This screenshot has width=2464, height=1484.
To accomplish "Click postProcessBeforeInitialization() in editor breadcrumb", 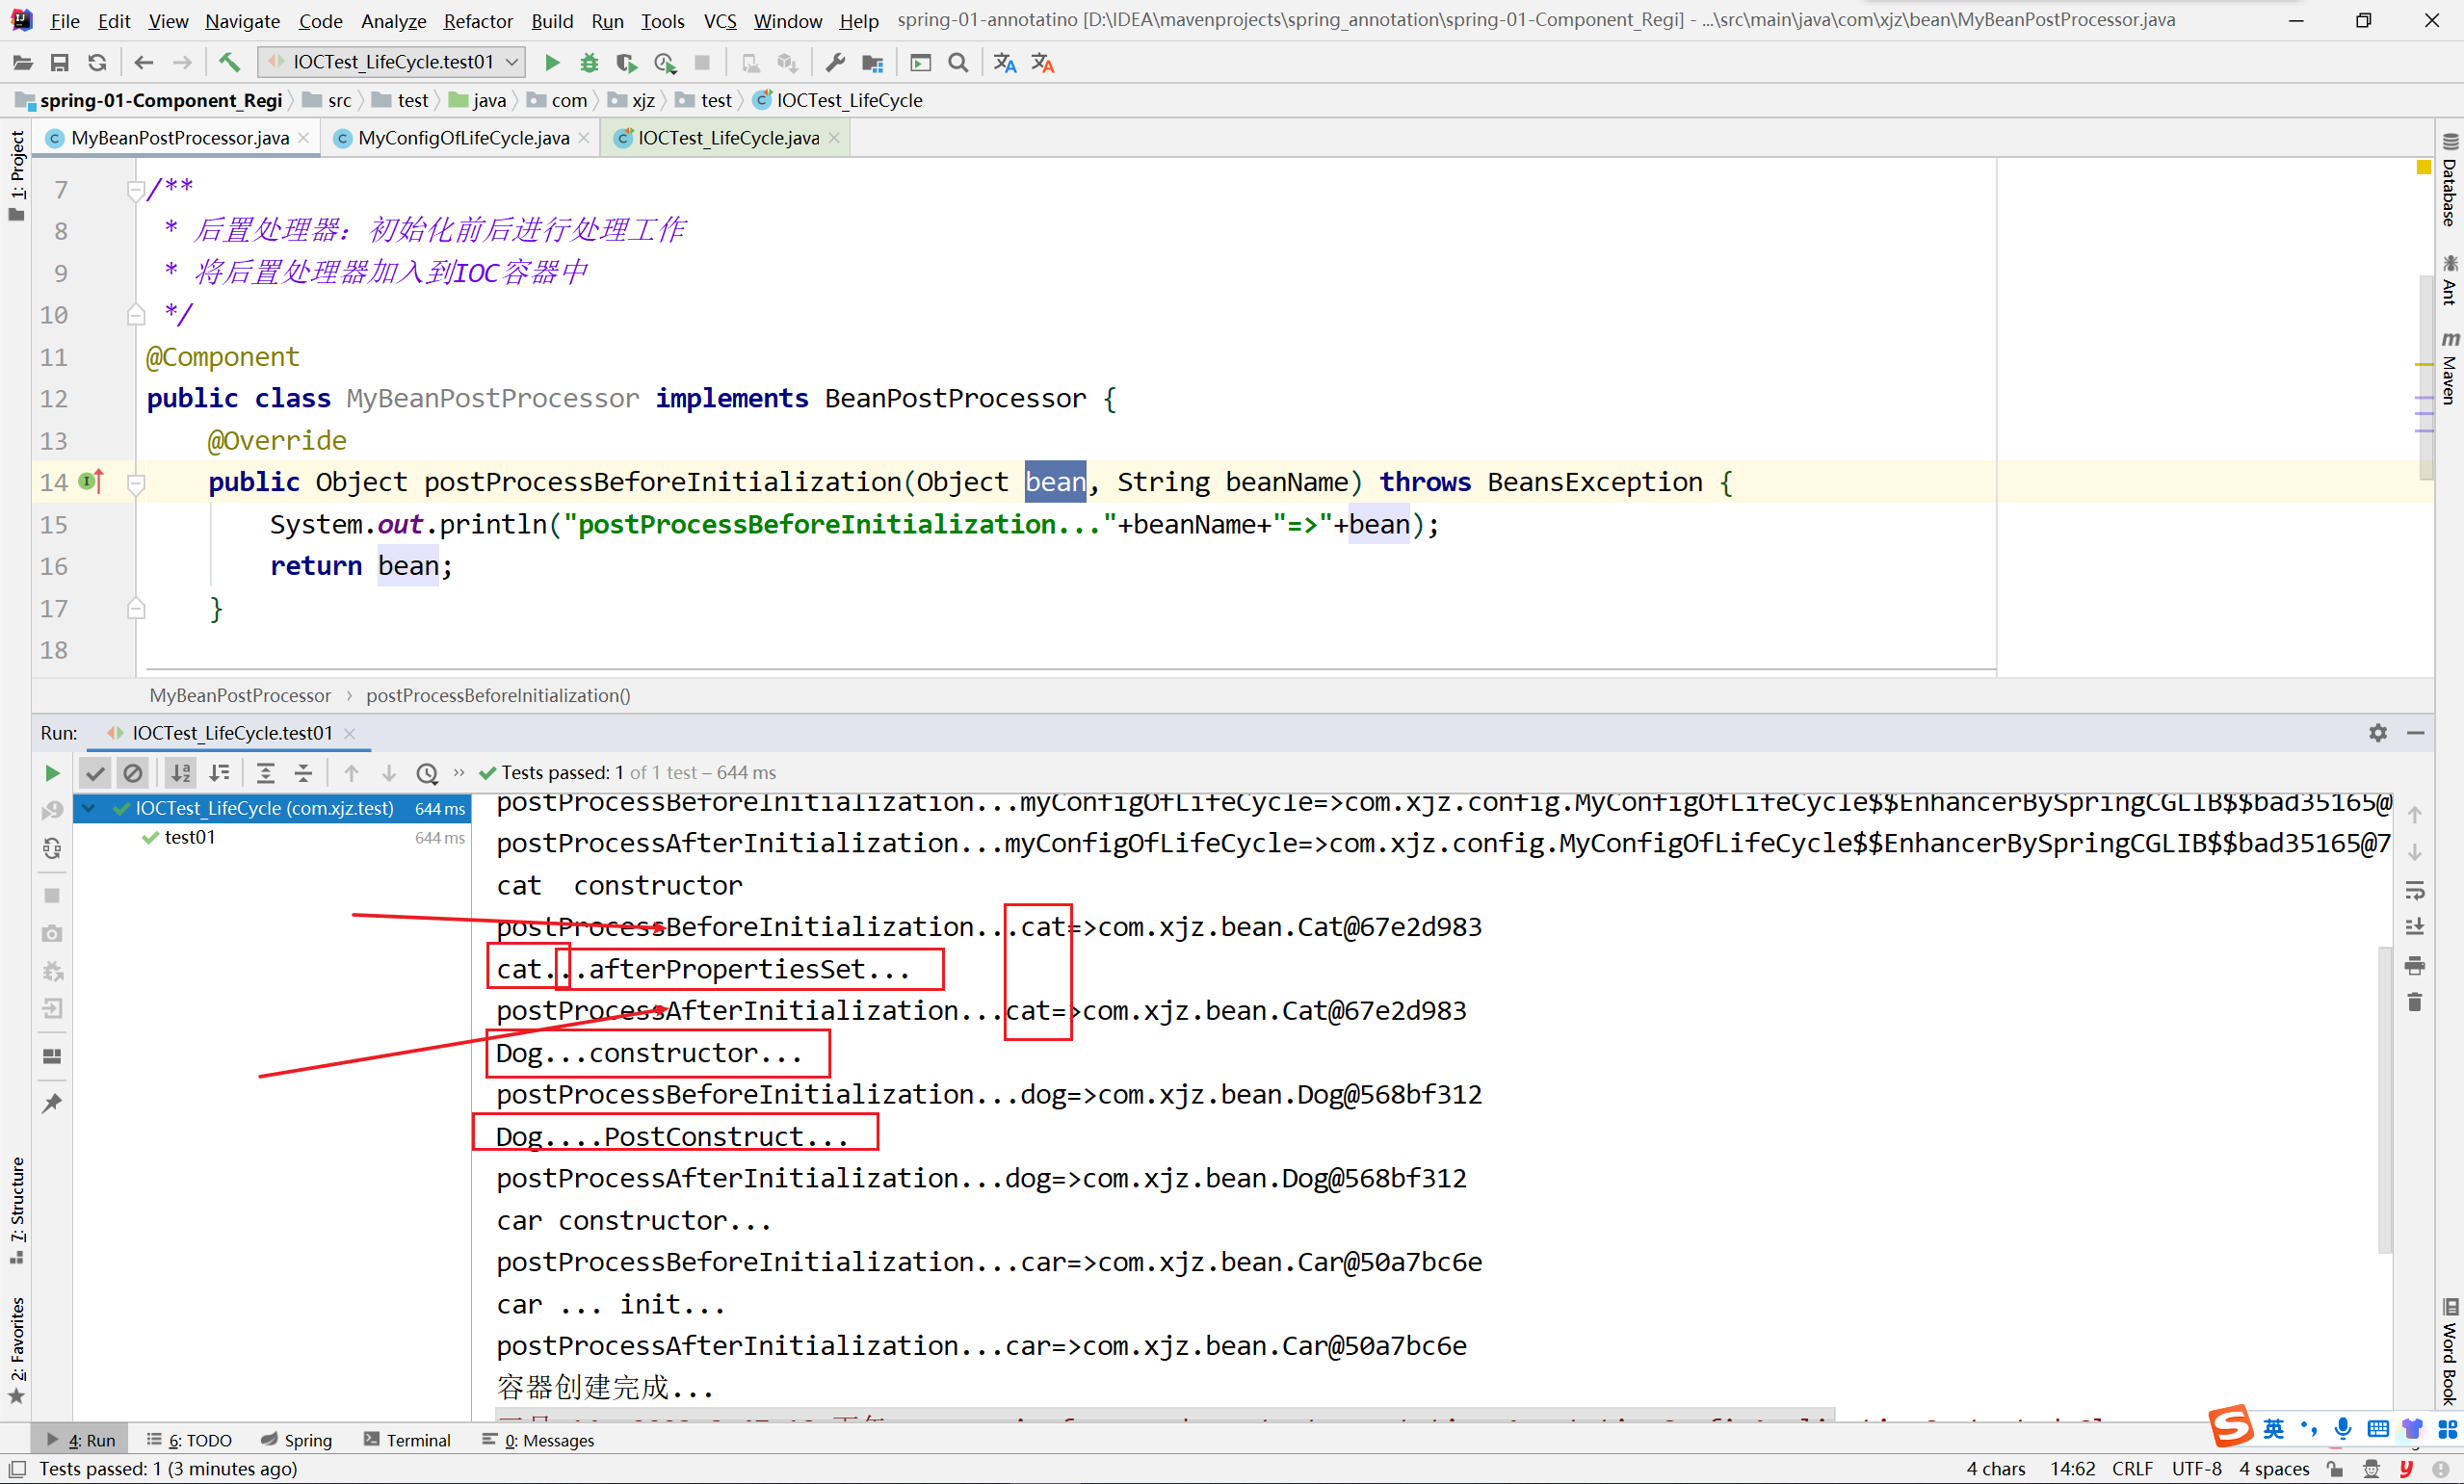I will (498, 695).
